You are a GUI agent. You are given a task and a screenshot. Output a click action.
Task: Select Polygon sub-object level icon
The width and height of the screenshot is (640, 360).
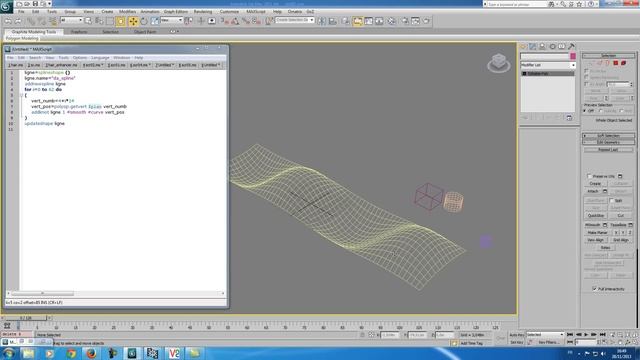[616, 63]
